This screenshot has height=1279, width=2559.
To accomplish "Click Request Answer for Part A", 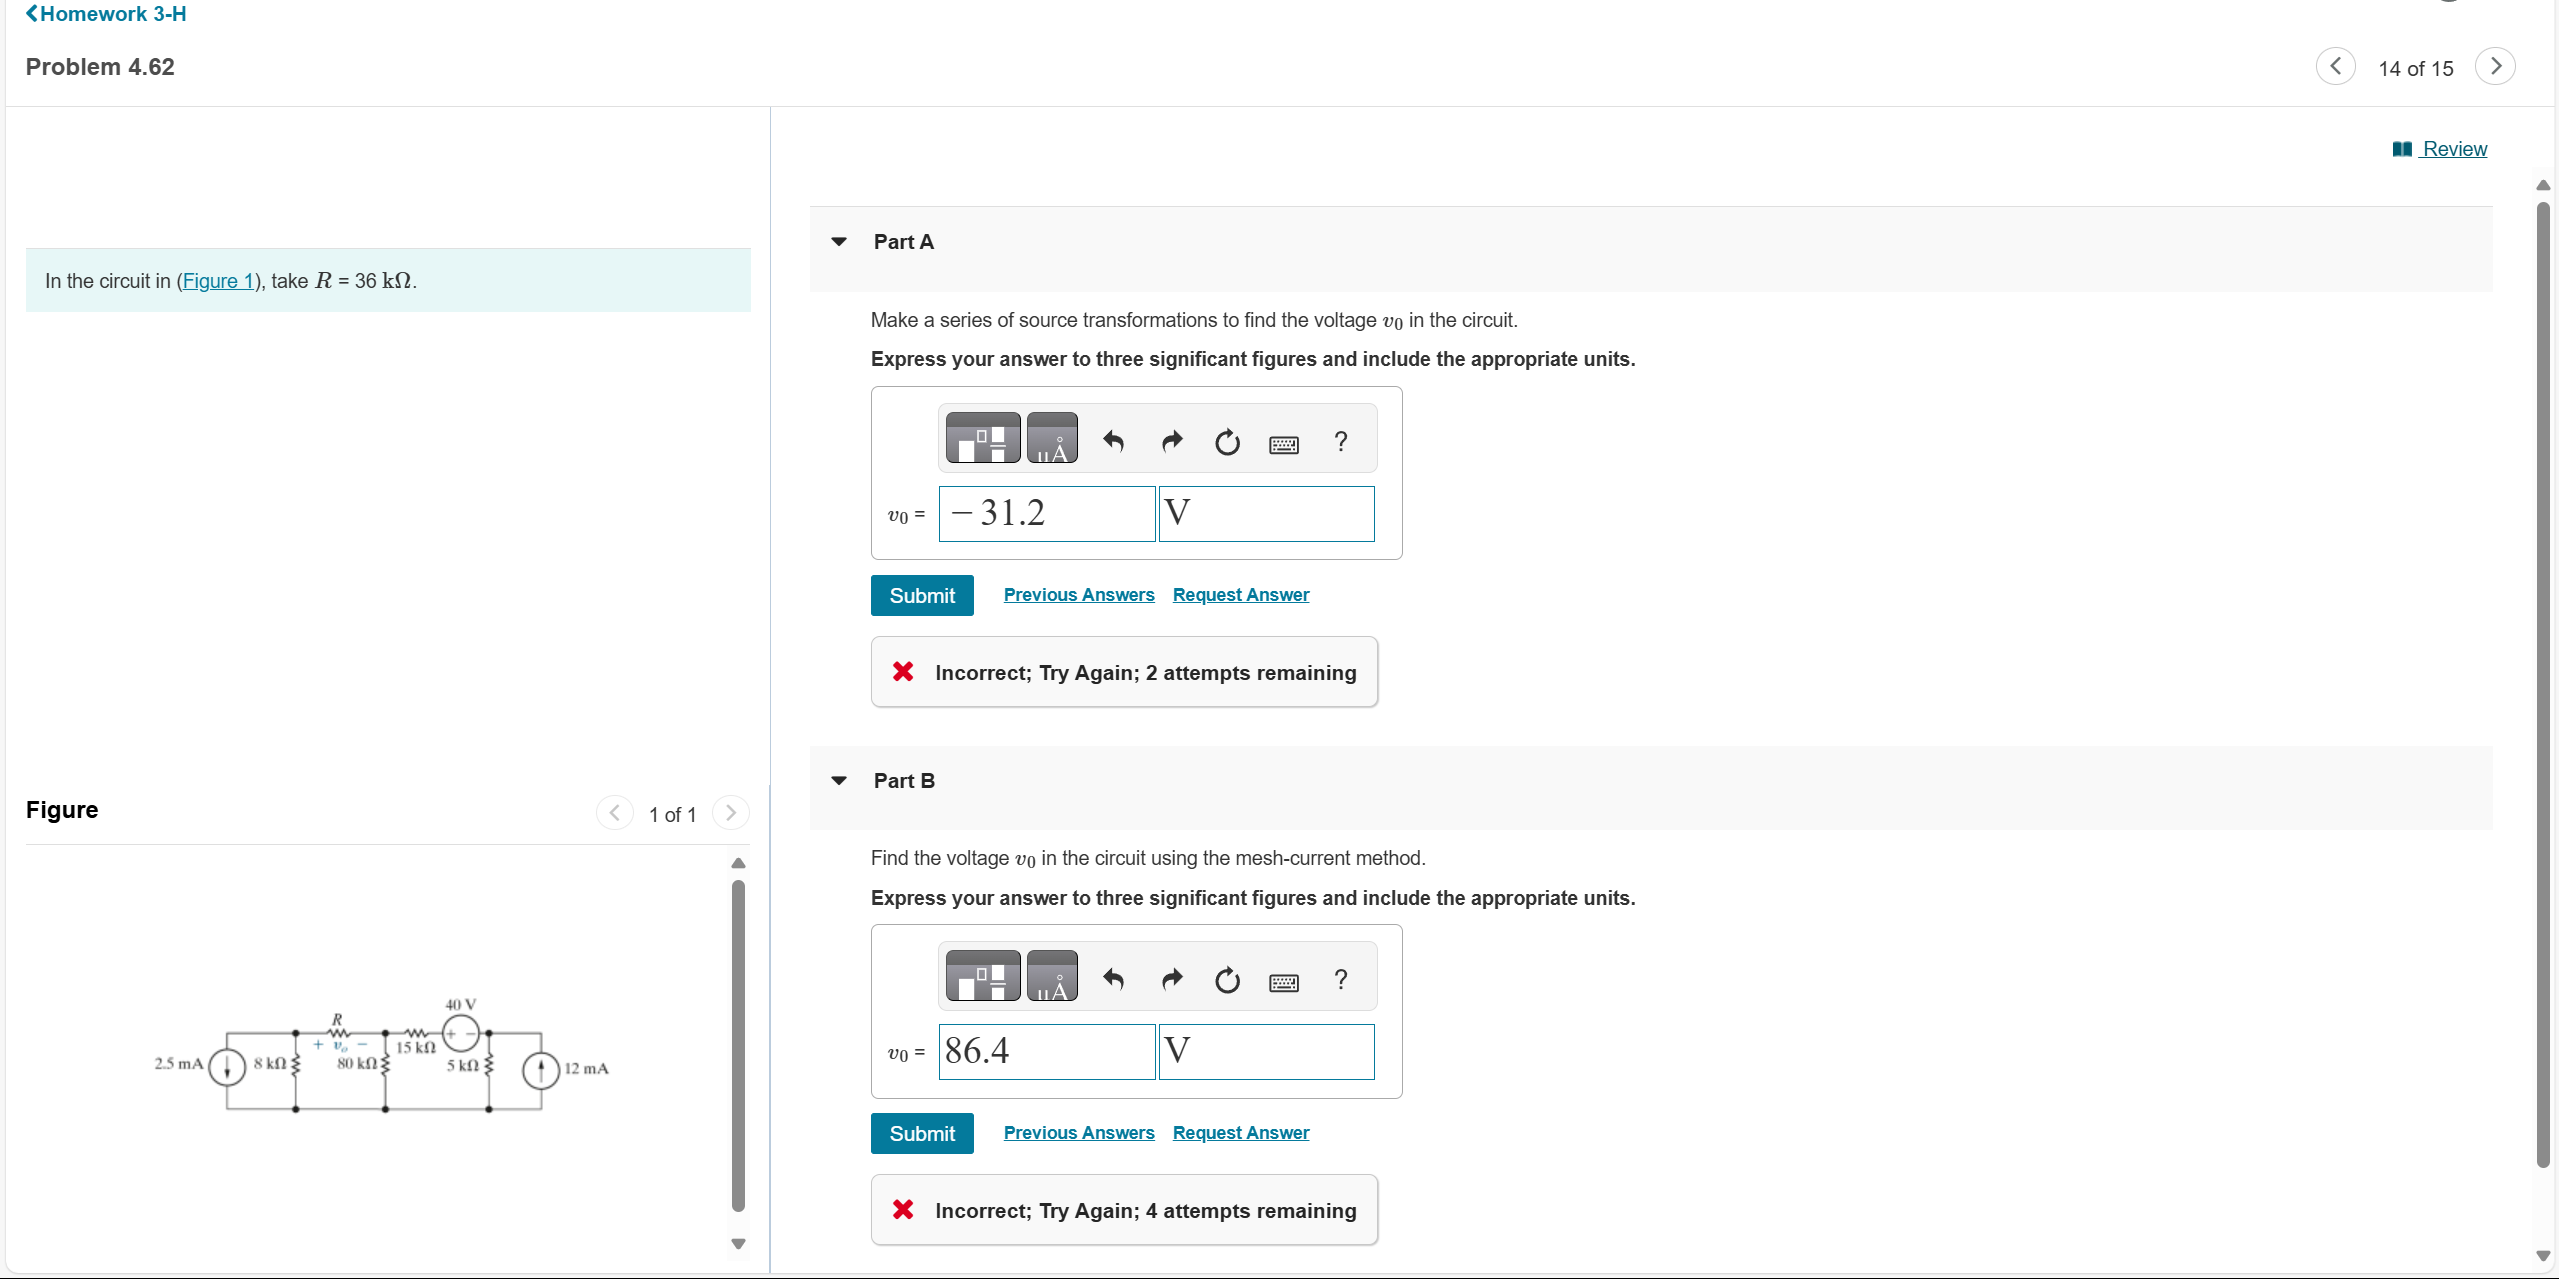I will coord(1239,594).
